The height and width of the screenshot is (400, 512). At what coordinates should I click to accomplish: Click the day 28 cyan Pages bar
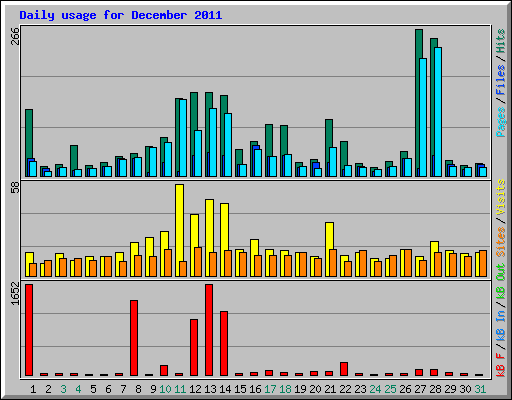tap(438, 112)
